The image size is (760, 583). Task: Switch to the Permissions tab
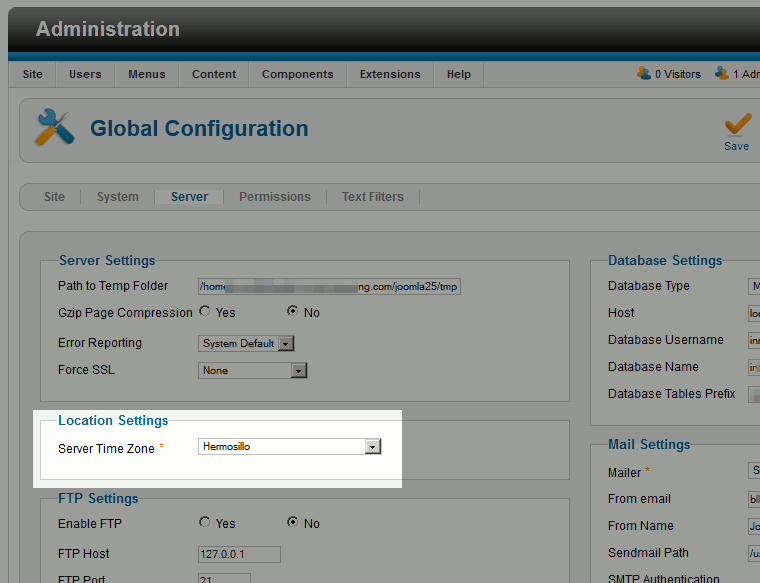point(274,197)
